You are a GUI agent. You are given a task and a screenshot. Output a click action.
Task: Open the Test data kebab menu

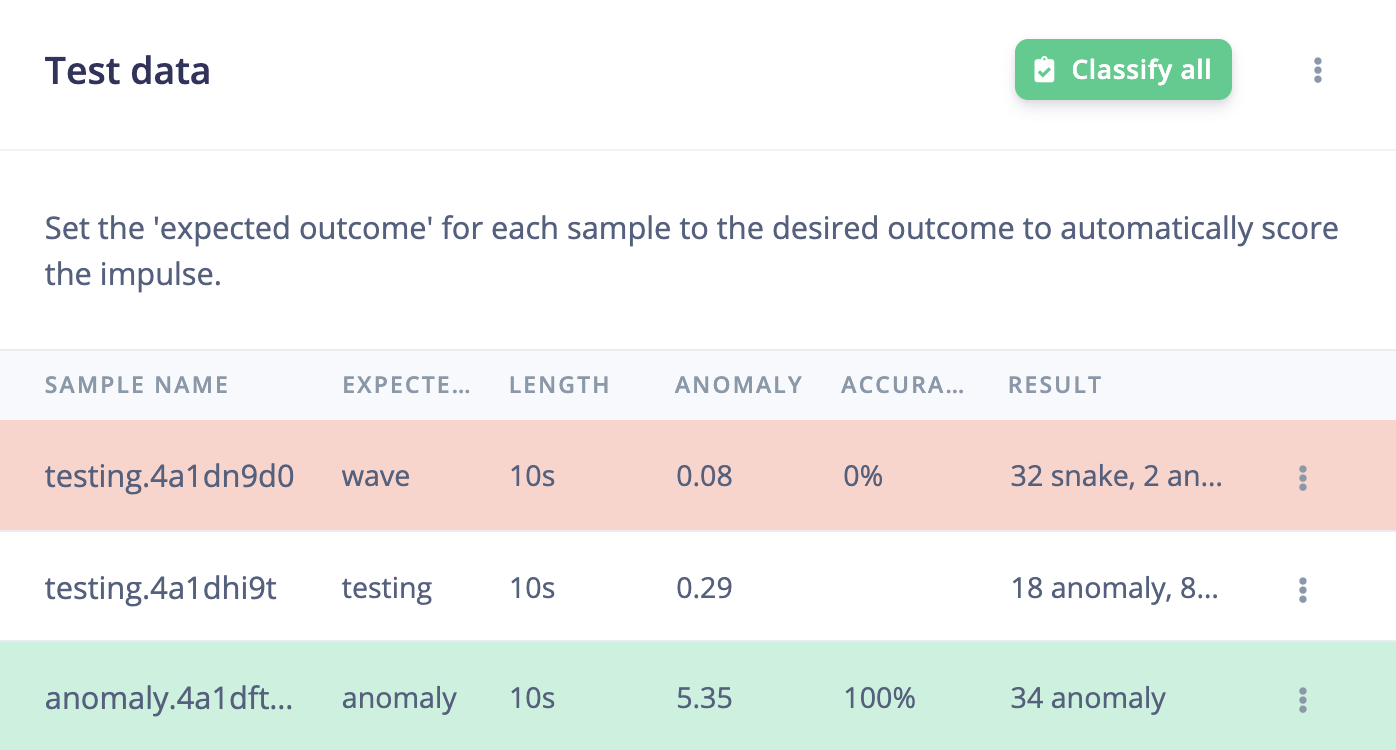(x=1318, y=70)
